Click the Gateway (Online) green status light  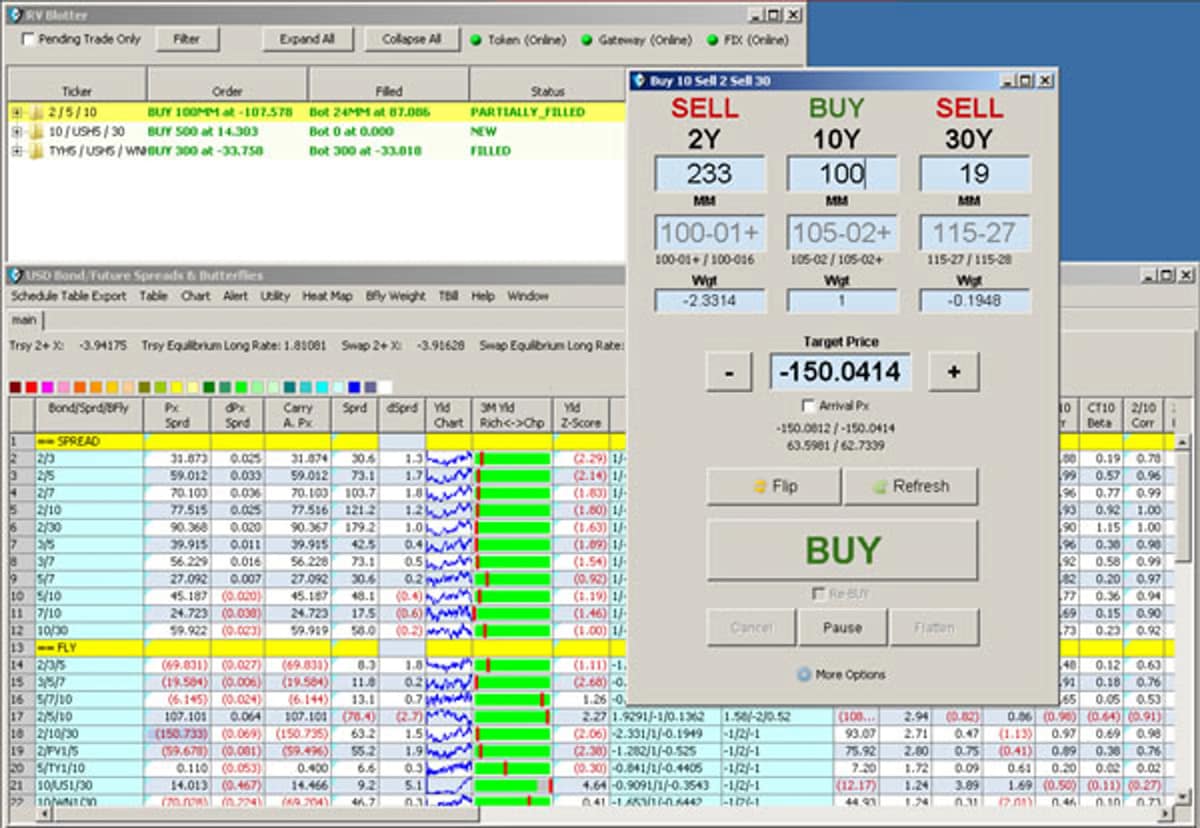click(x=587, y=40)
